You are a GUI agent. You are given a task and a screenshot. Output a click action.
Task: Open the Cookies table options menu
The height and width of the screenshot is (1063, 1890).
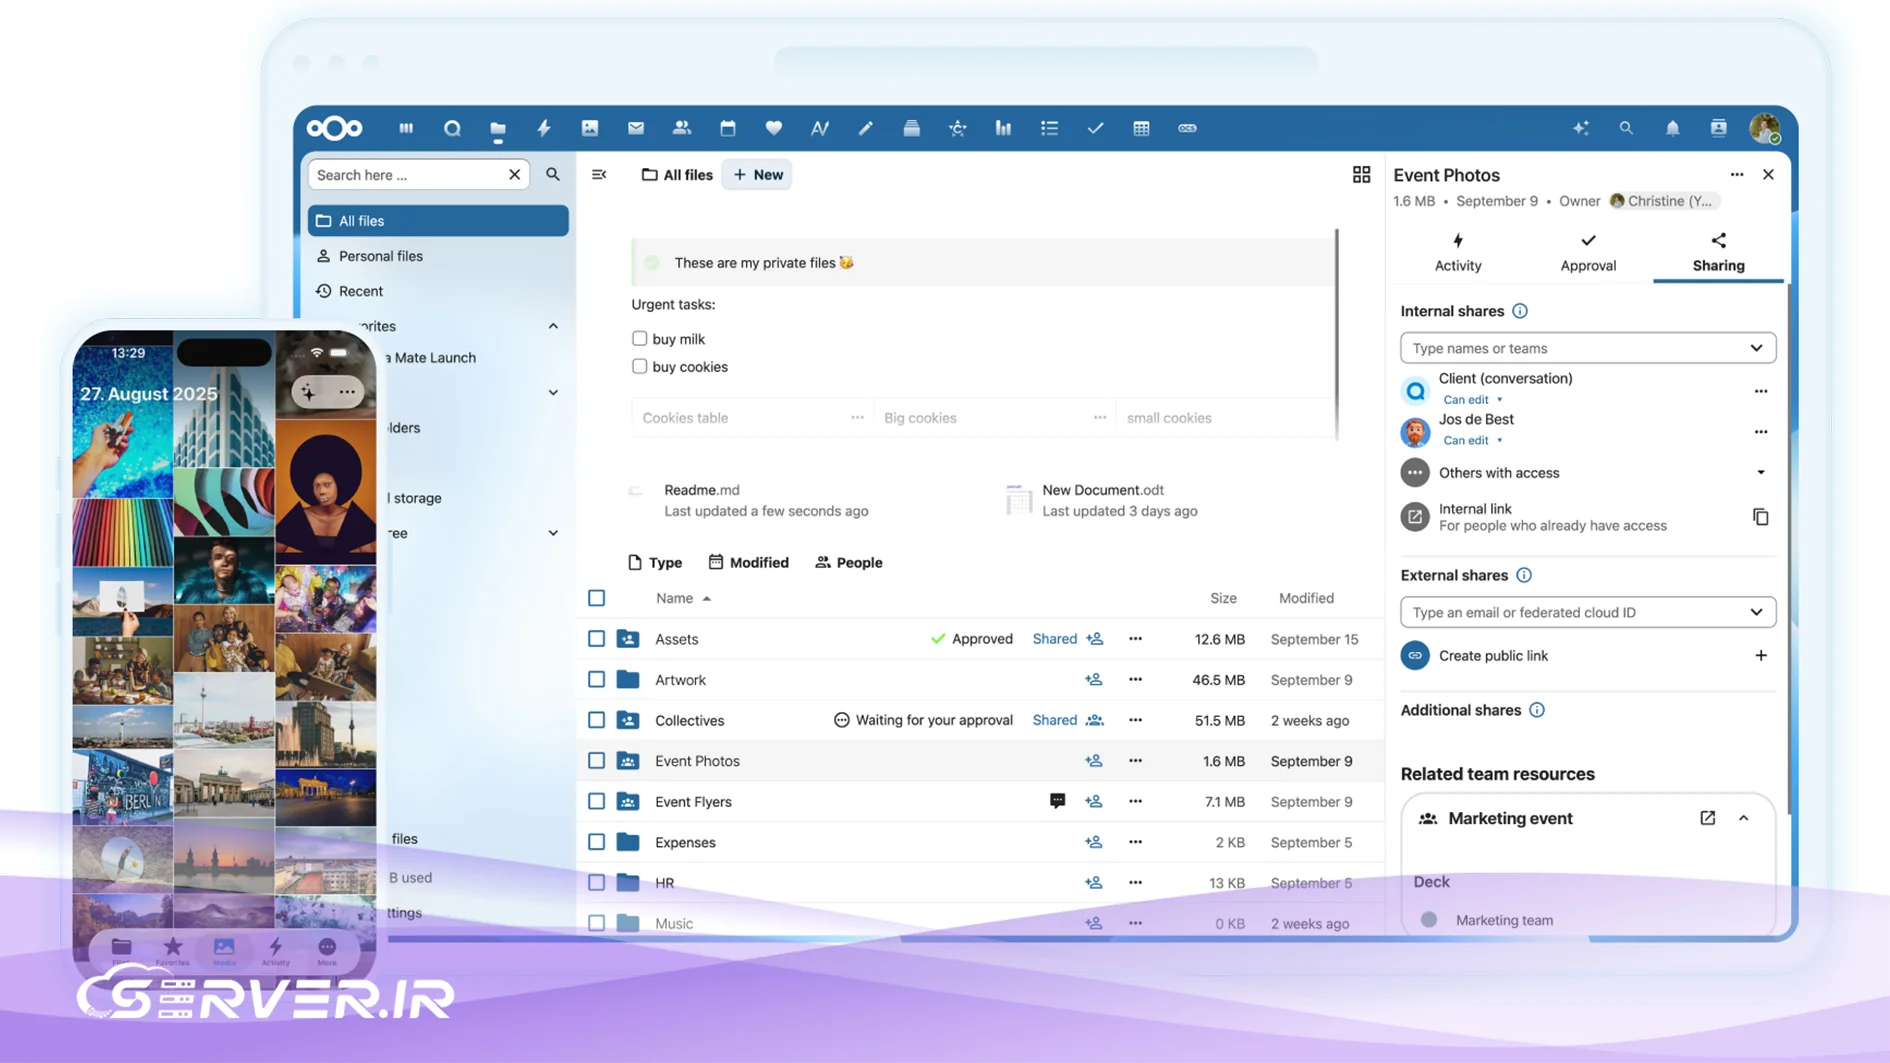click(857, 418)
